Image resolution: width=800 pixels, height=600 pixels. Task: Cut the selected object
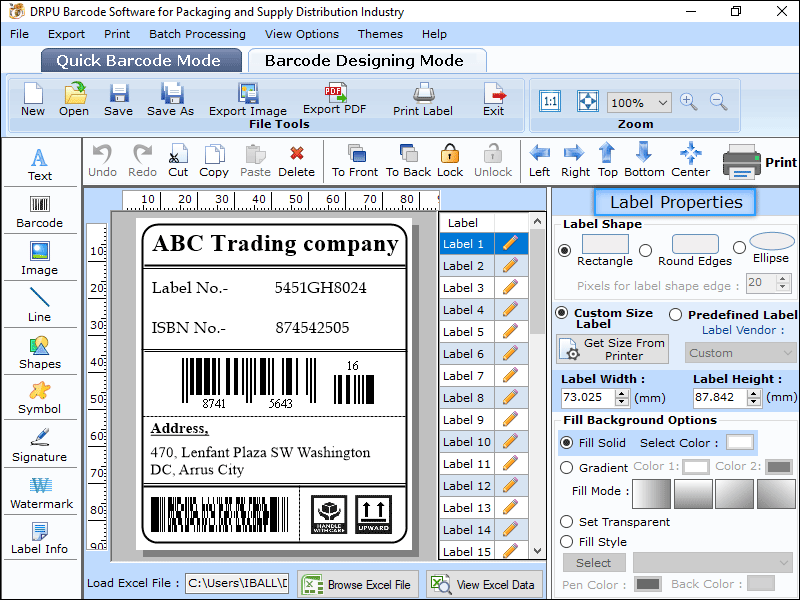click(x=178, y=161)
